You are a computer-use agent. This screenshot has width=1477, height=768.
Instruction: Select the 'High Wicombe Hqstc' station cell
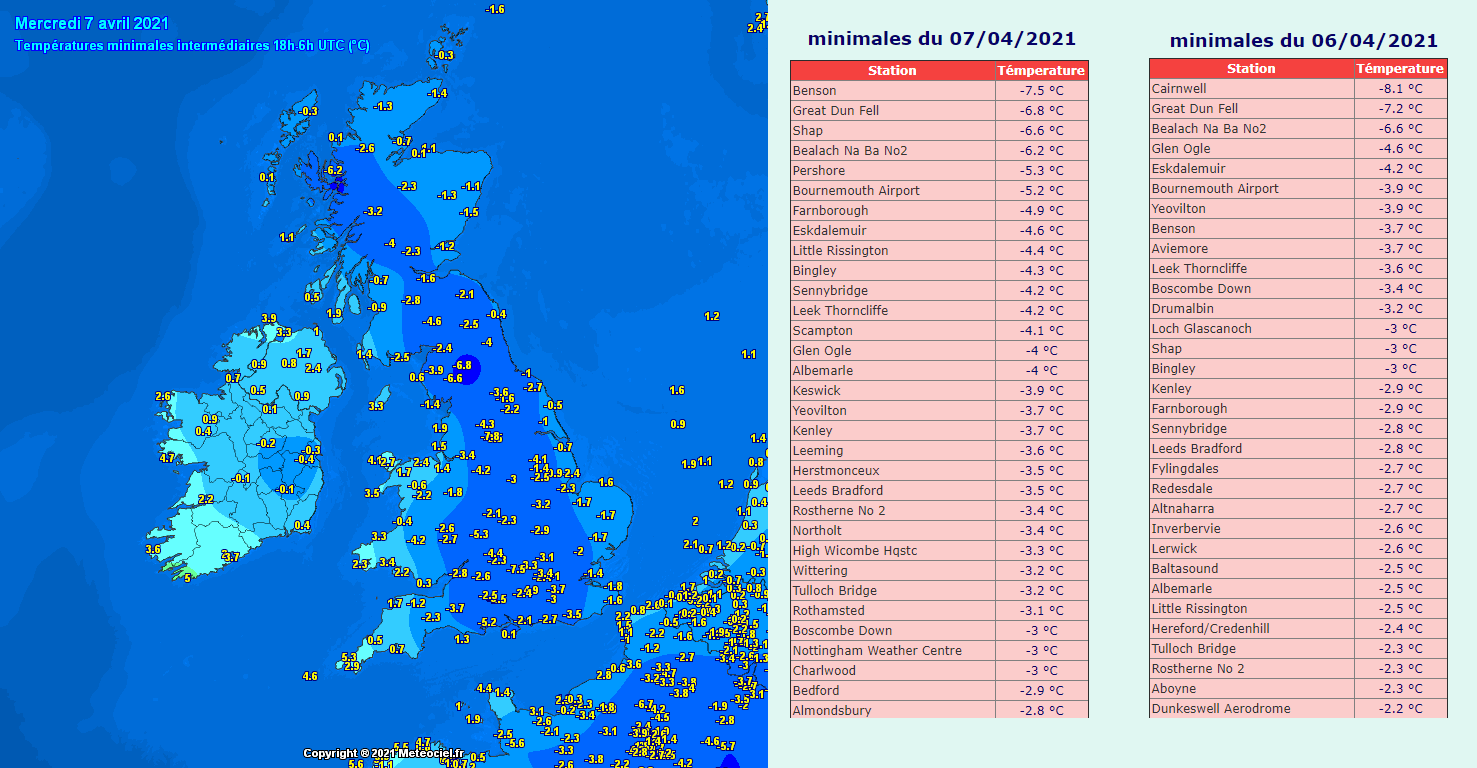[x=892, y=550]
